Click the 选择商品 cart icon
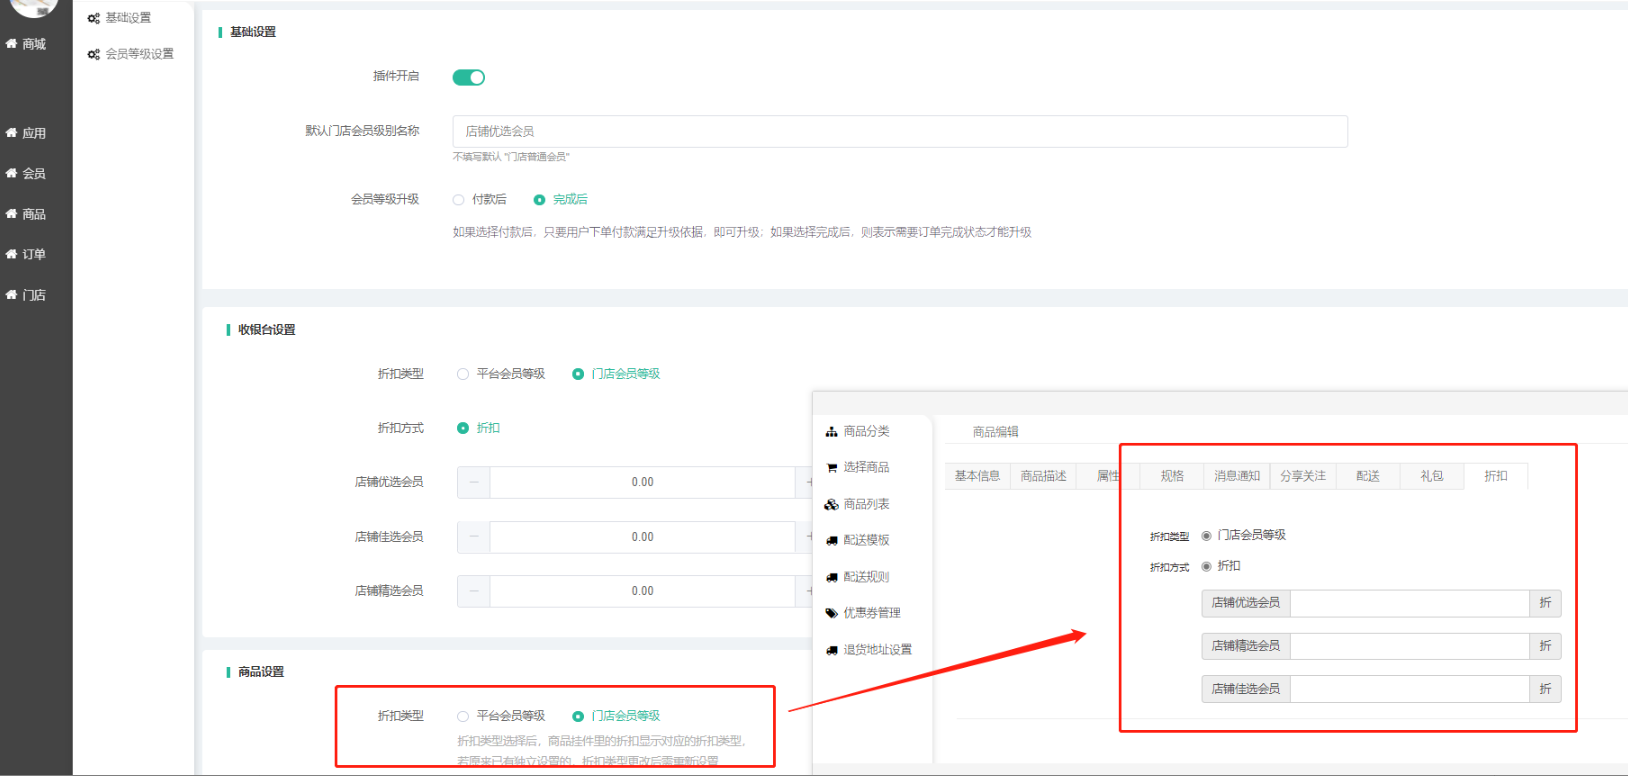The width and height of the screenshot is (1628, 776). tap(831, 468)
